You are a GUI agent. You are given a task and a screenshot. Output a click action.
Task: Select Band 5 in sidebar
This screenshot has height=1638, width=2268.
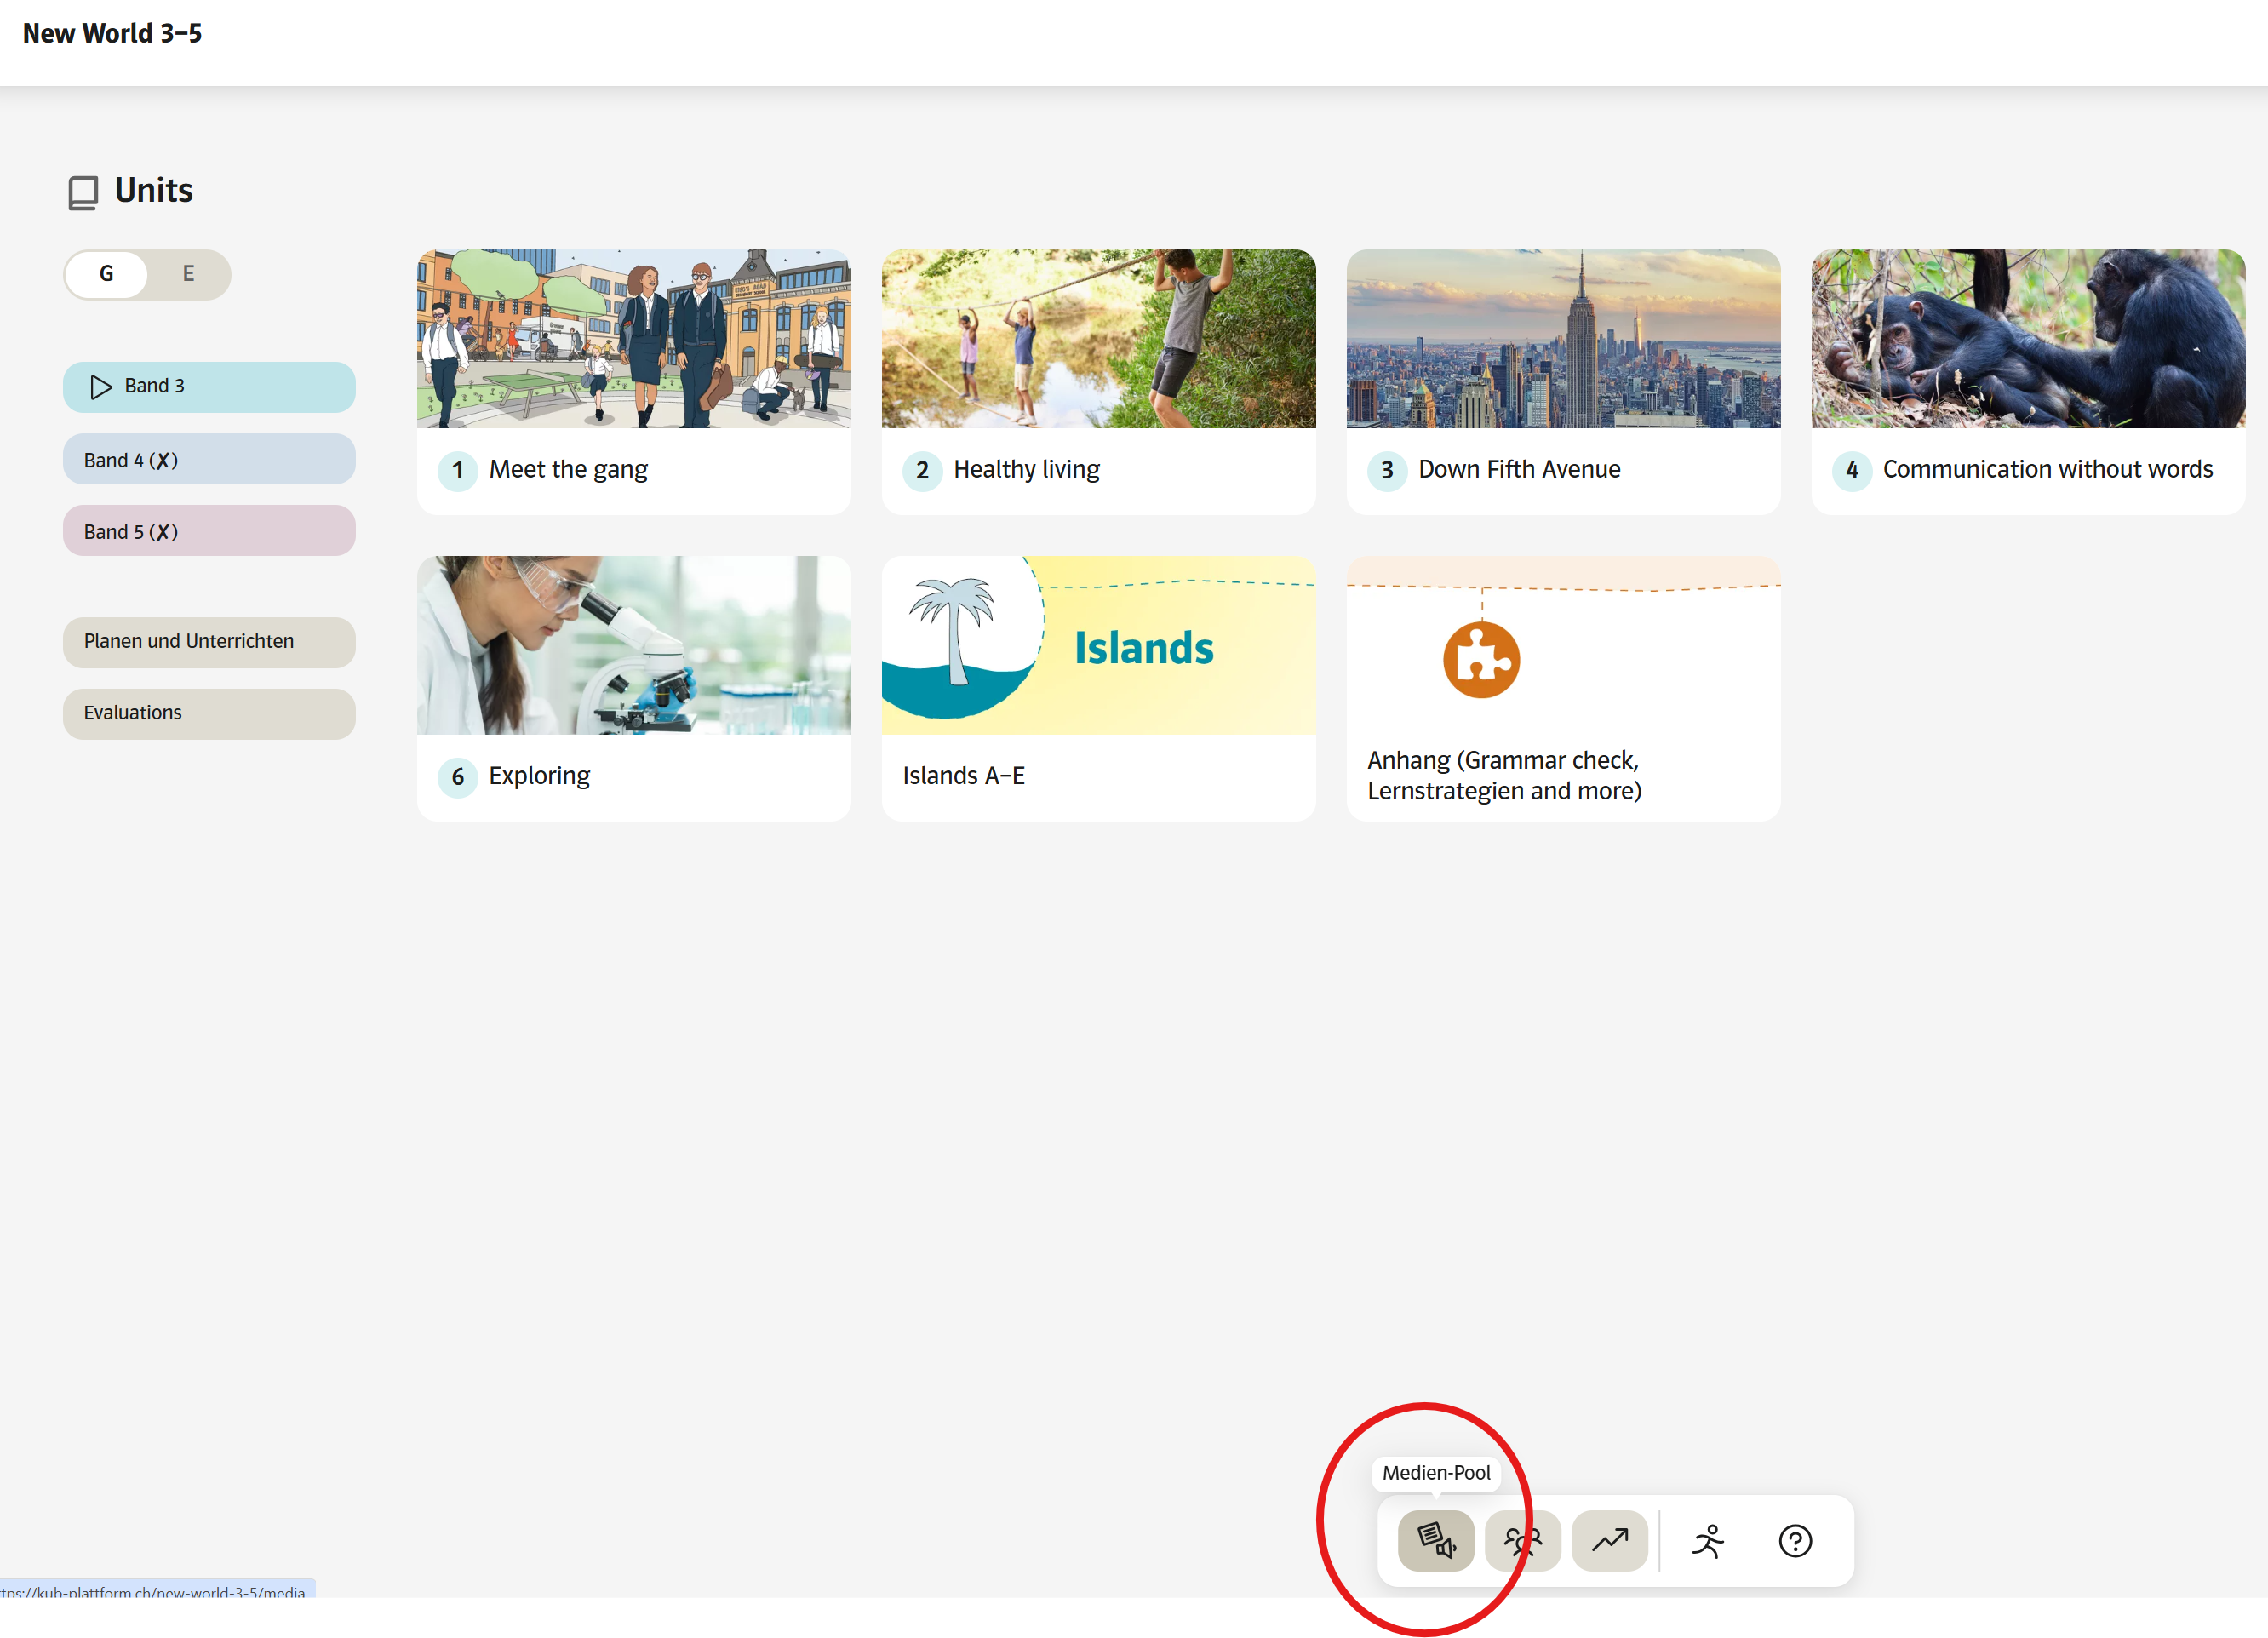click(208, 532)
